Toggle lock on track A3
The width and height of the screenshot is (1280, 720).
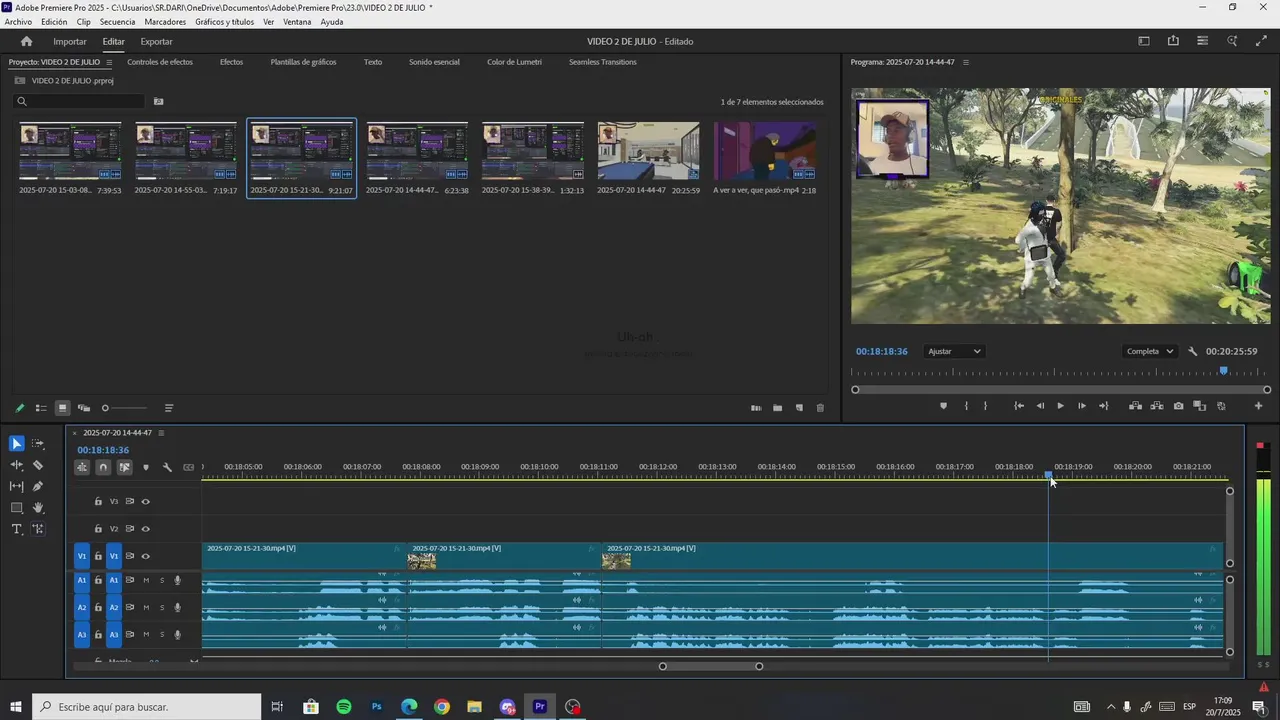[98, 635]
